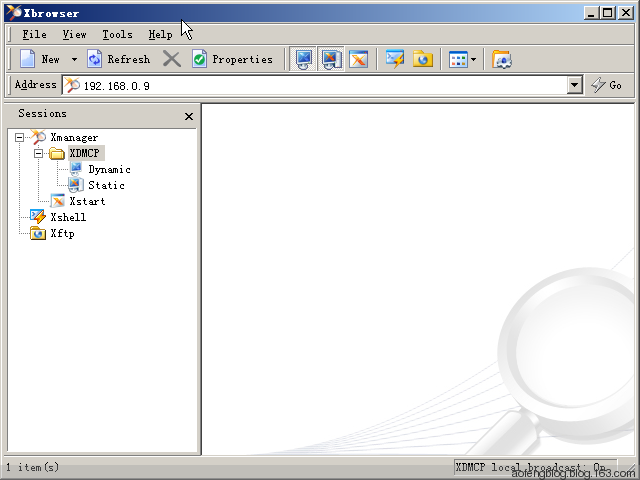Toggle the dynamic XDMCP sessions toolbar icon
Screen dimensions: 640x480
(303, 59)
